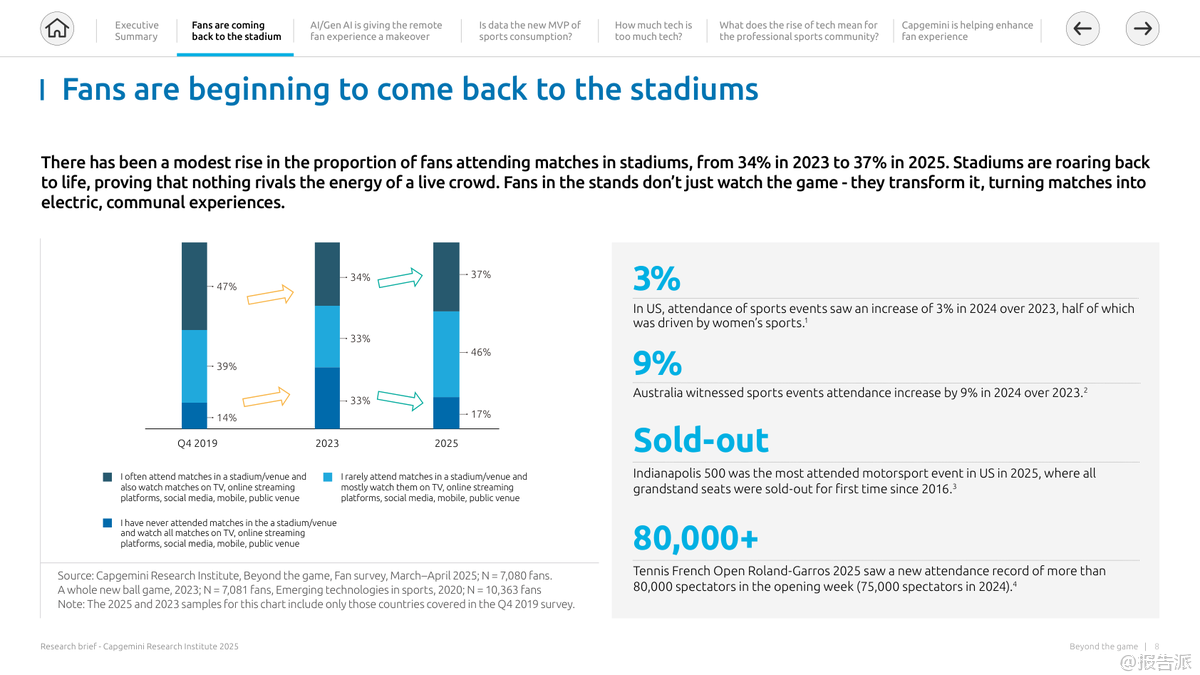Click the Q4 2019 stacked bar
Image resolution: width=1200 pixels, height=675 pixels.
click(194, 335)
